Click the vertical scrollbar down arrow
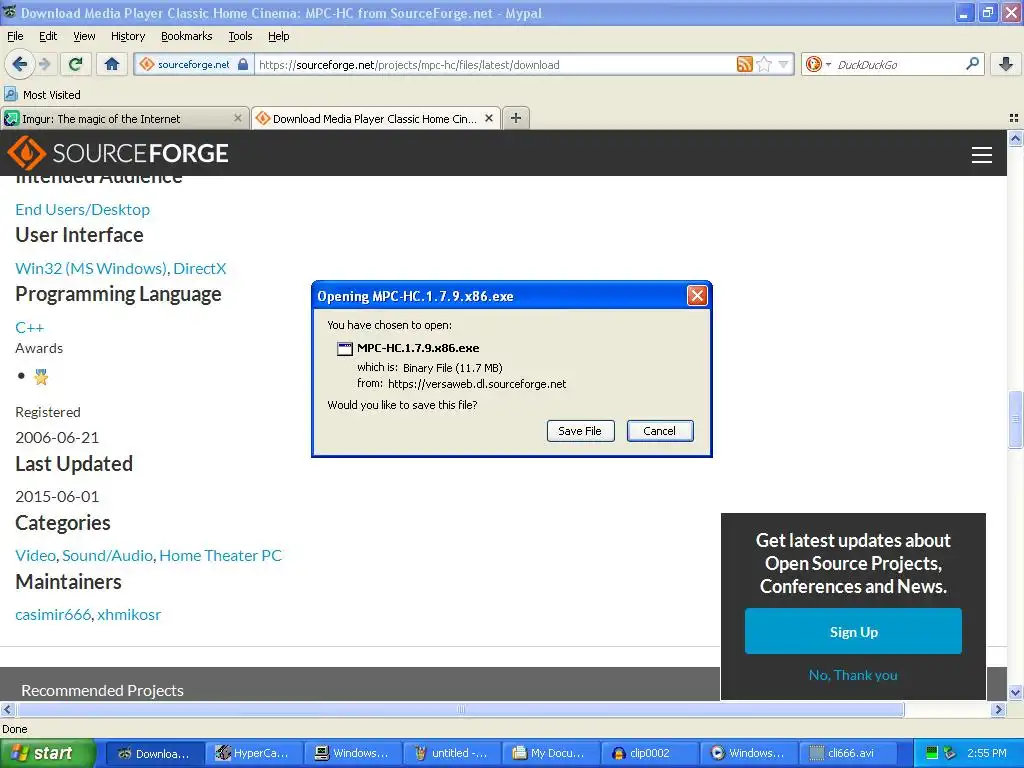Image resolution: width=1024 pixels, height=768 pixels. click(1015, 692)
